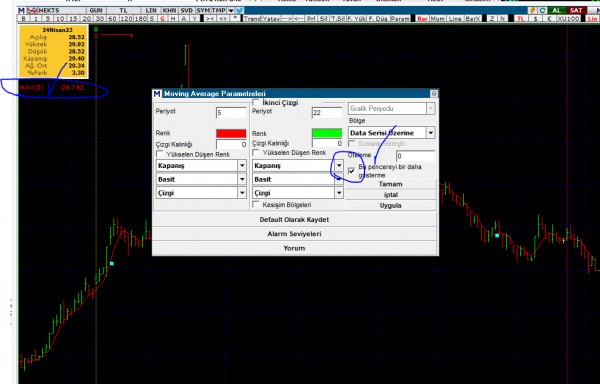Click the green AL buy button
The height and width of the screenshot is (384, 600).
(x=556, y=10)
